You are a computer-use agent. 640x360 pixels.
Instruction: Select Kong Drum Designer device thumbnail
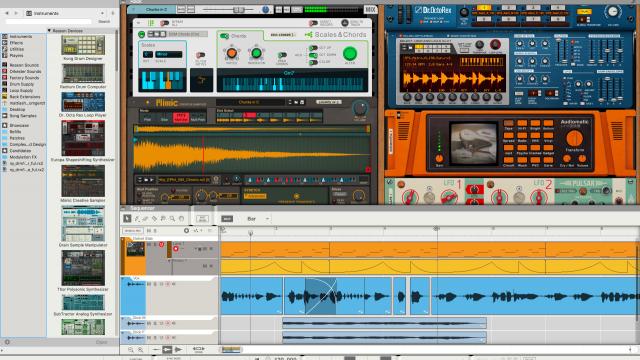click(83, 45)
